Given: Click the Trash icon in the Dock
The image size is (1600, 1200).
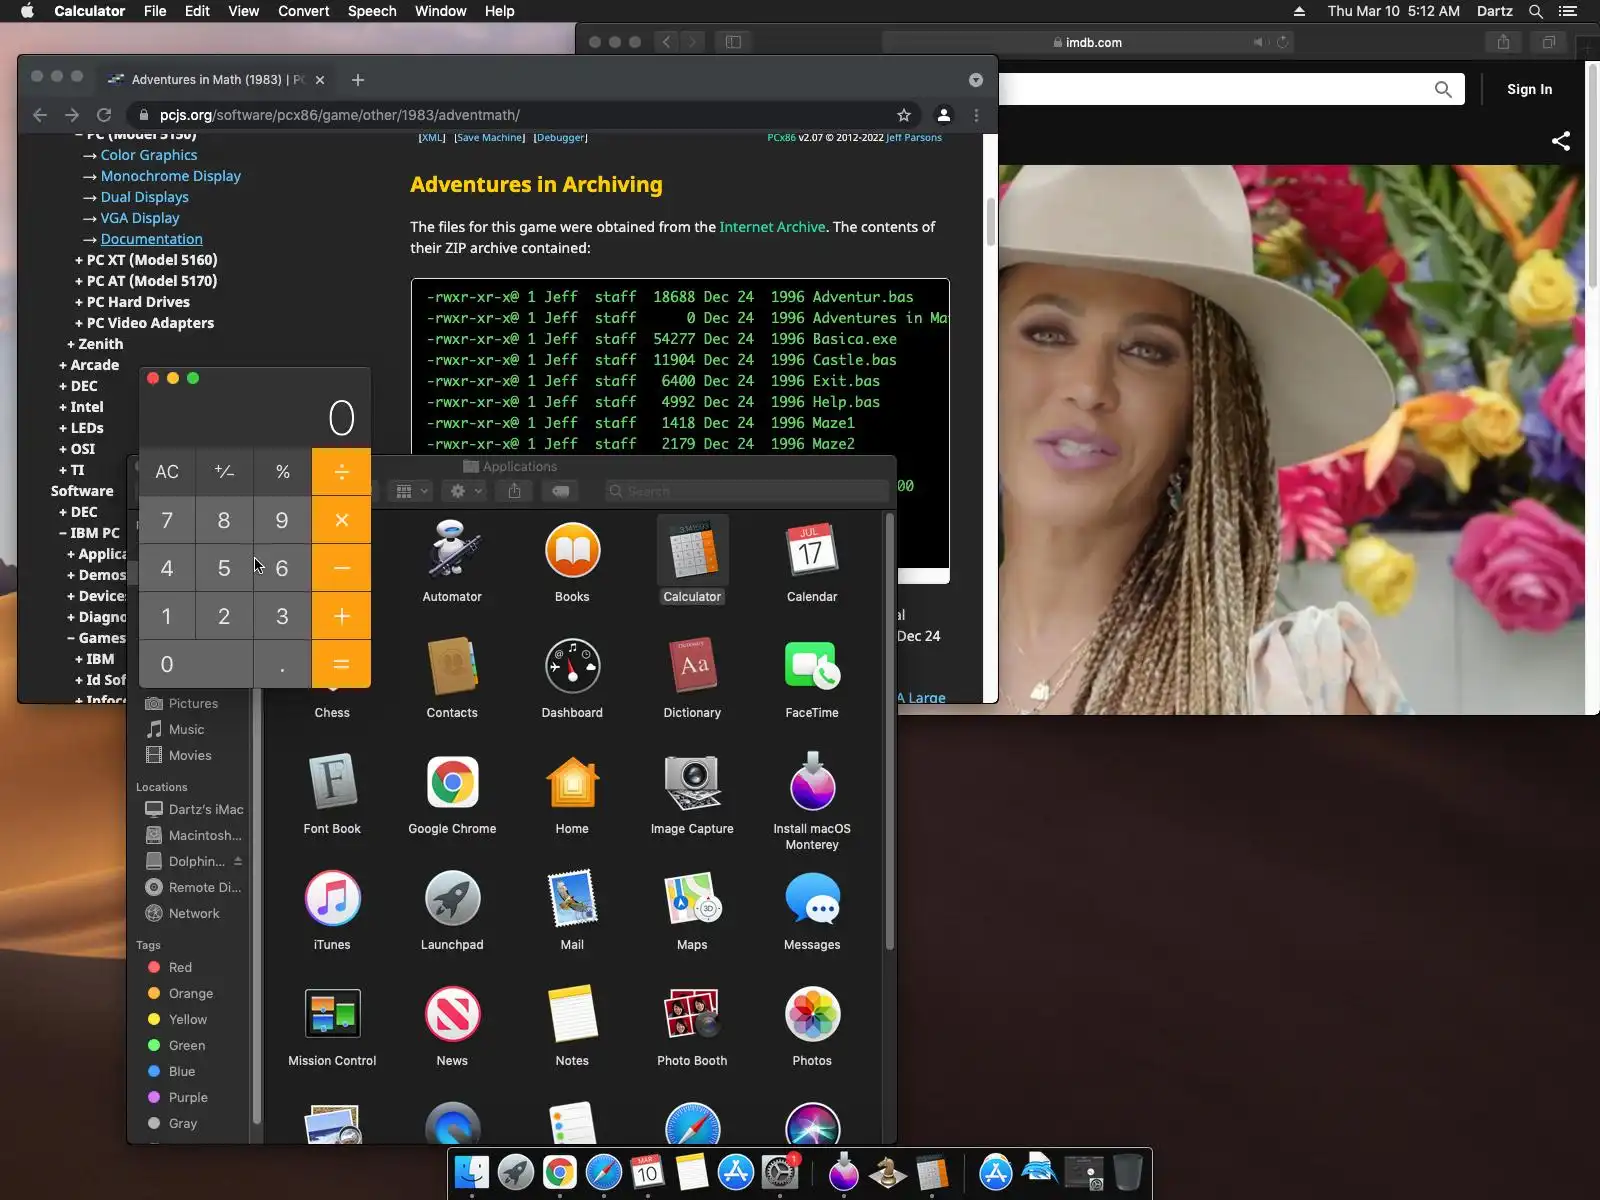Looking at the screenshot, I should (x=1127, y=1172).
